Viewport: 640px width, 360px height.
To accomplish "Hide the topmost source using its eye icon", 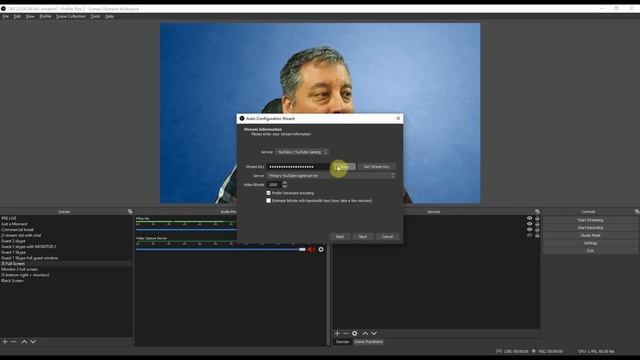I will (x=529, y=218).
